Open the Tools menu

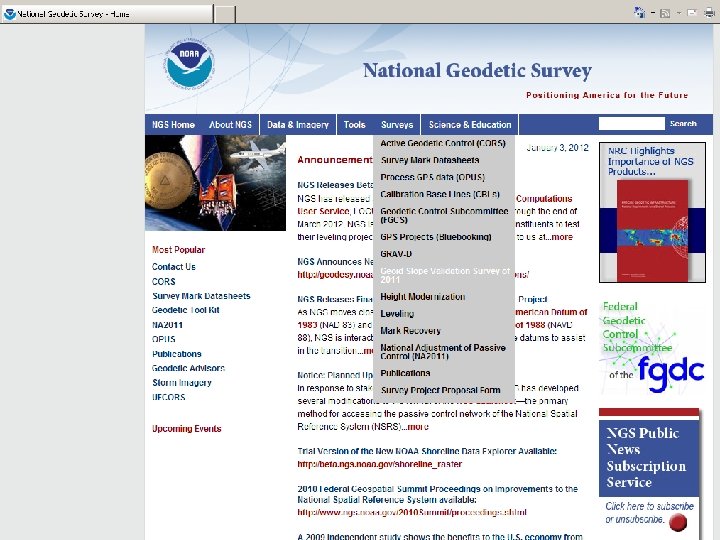tap(354, 124)
